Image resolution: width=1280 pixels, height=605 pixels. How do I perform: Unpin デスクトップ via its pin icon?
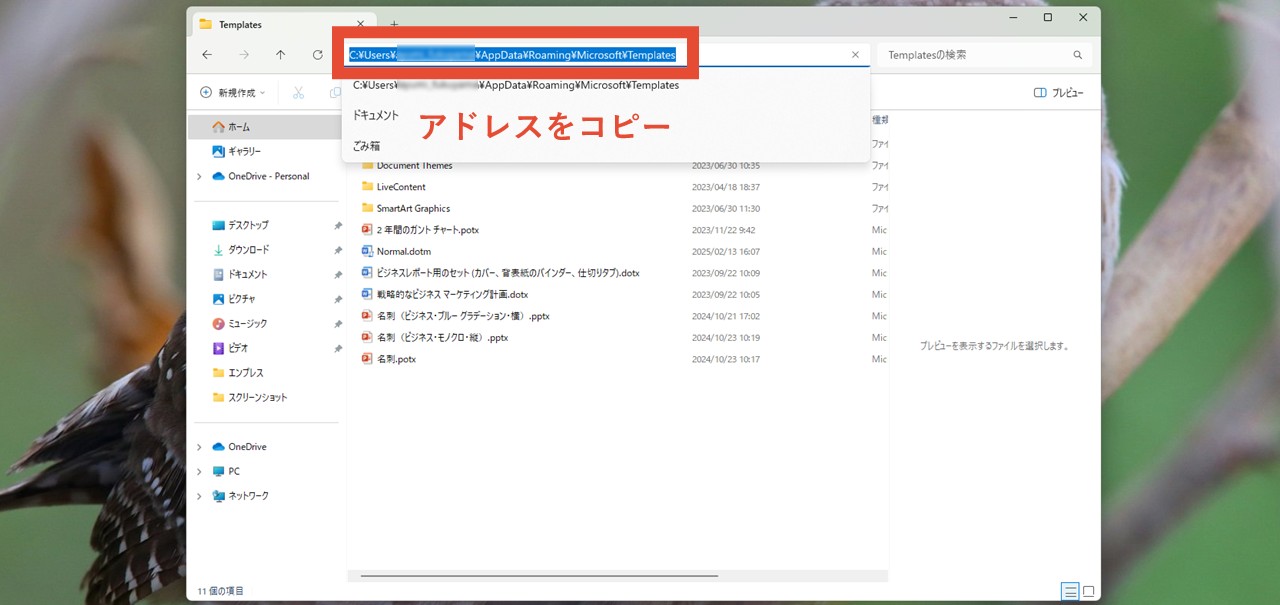point(338,226)
